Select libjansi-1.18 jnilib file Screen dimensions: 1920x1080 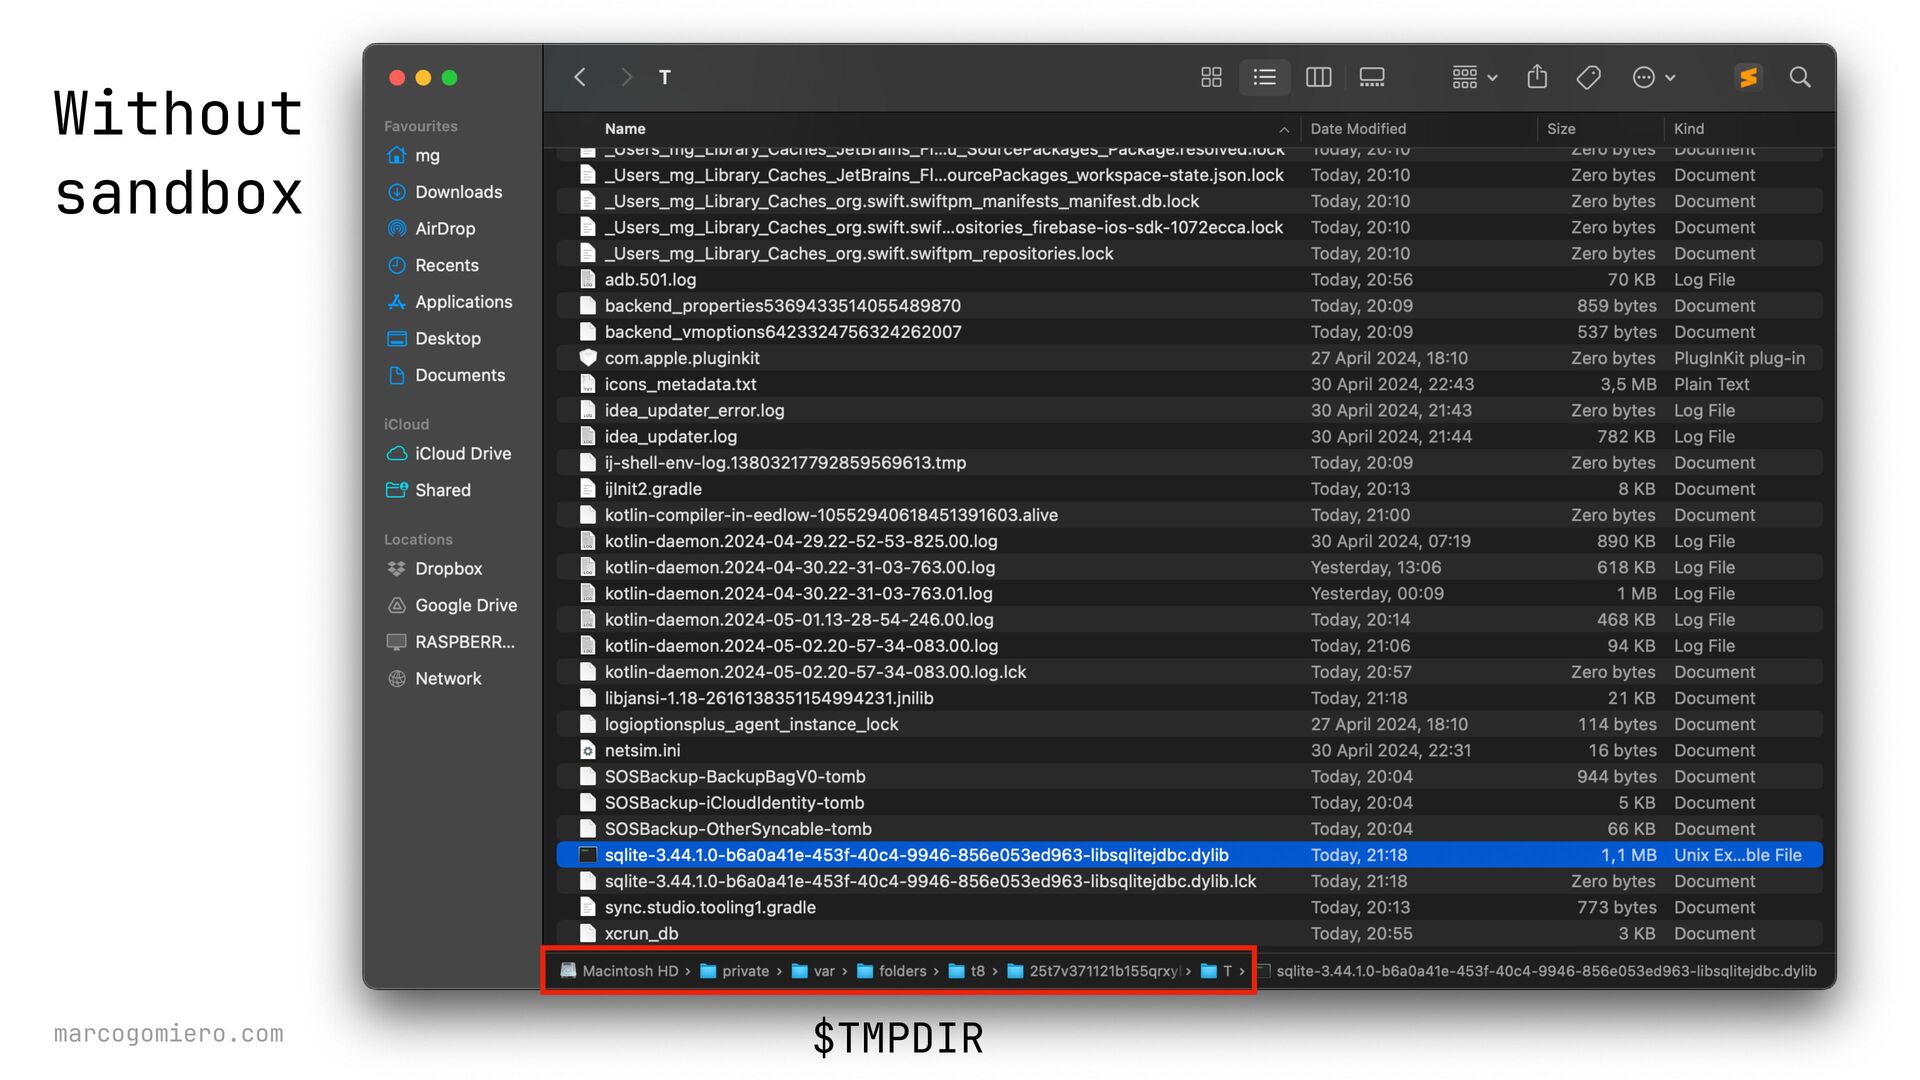click(1189, 698)
